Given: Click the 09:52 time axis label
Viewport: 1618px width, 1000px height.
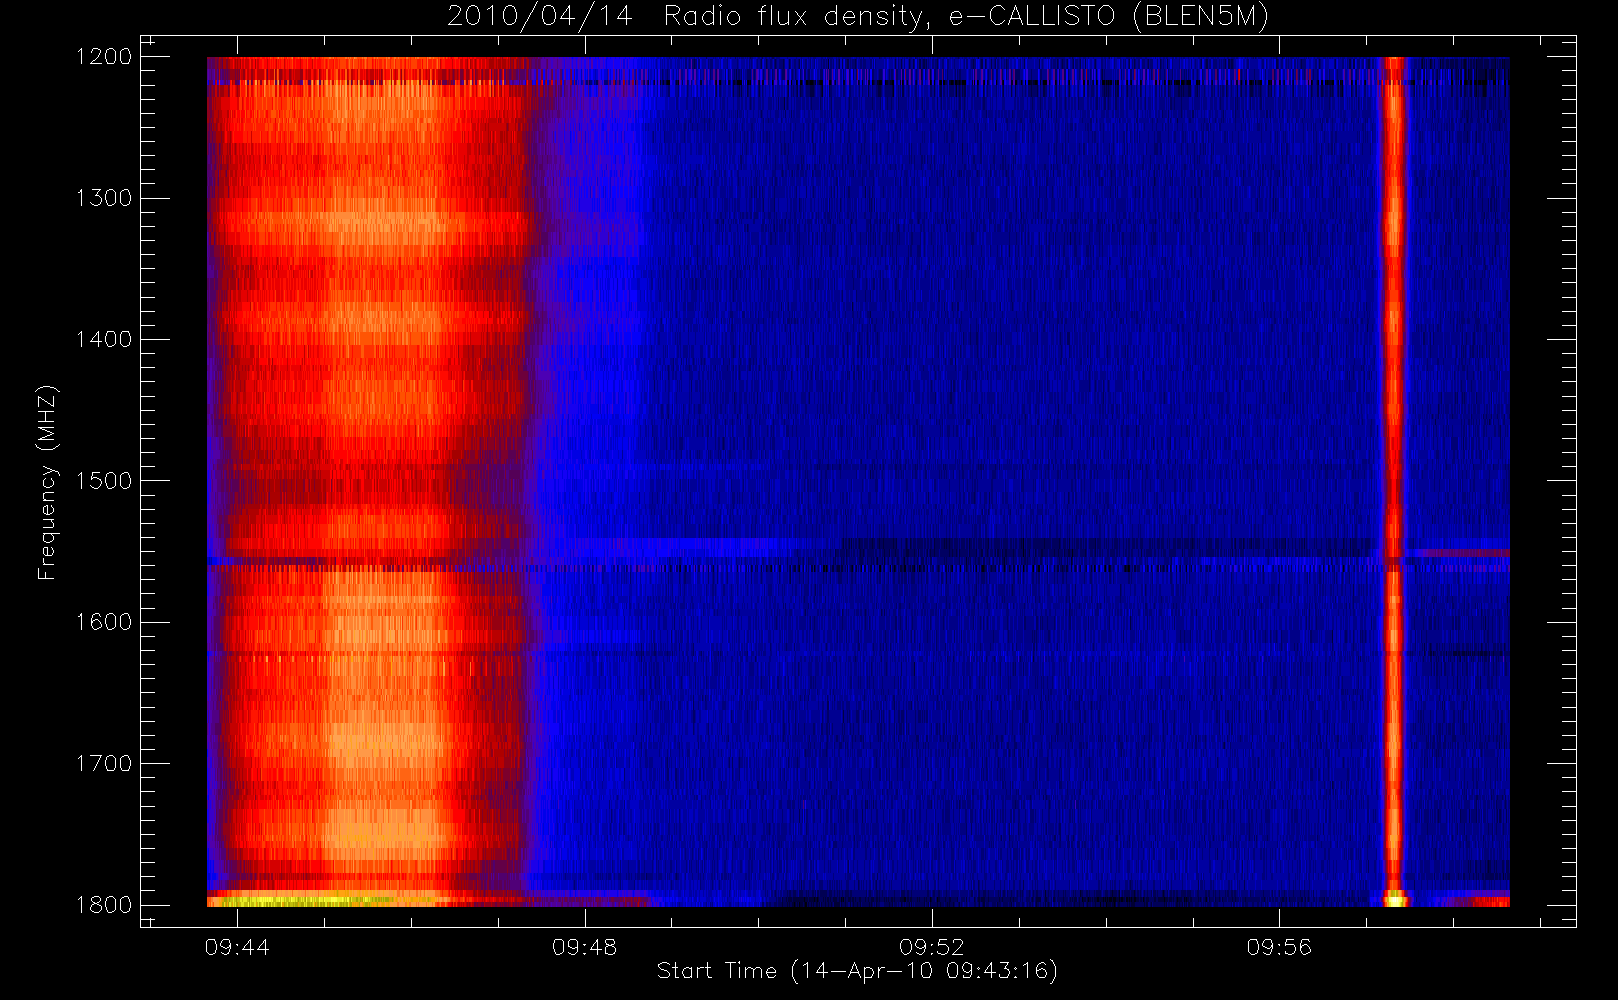Looking at the screenshot, I should (x=931, y=947).
